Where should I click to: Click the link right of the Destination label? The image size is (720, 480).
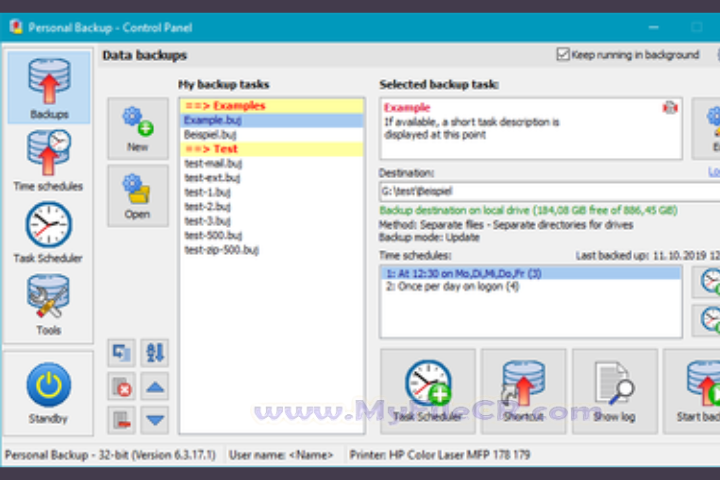[714, 172]
